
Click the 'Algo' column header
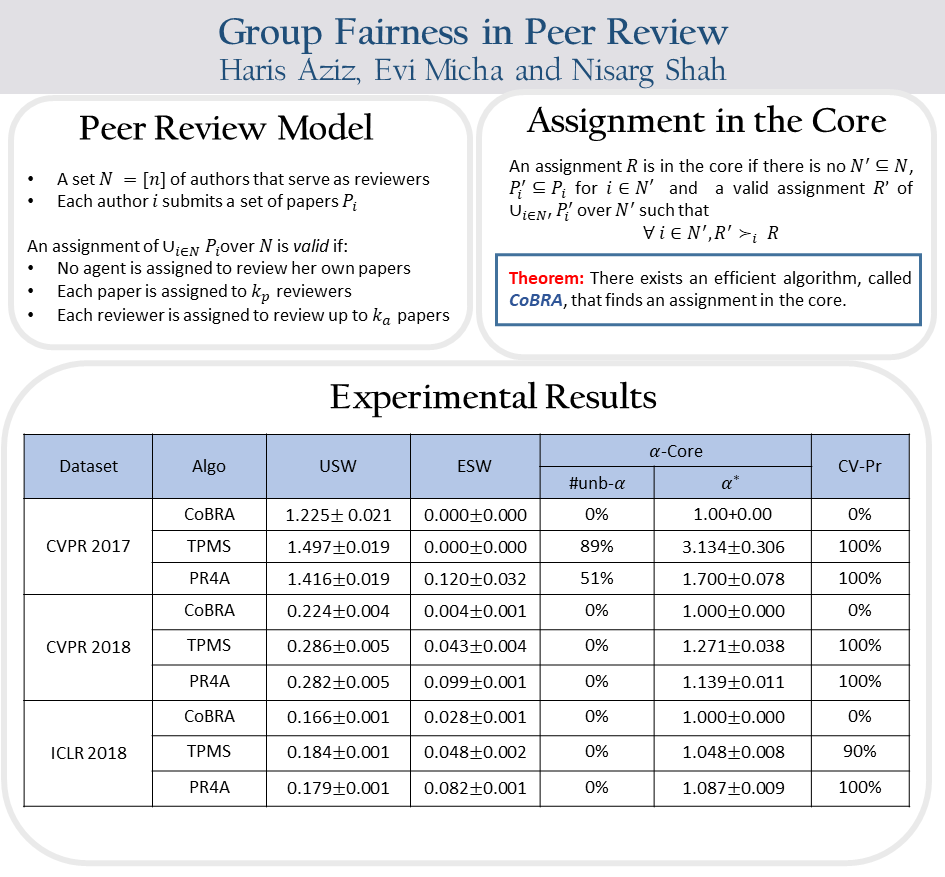[209, 466]
